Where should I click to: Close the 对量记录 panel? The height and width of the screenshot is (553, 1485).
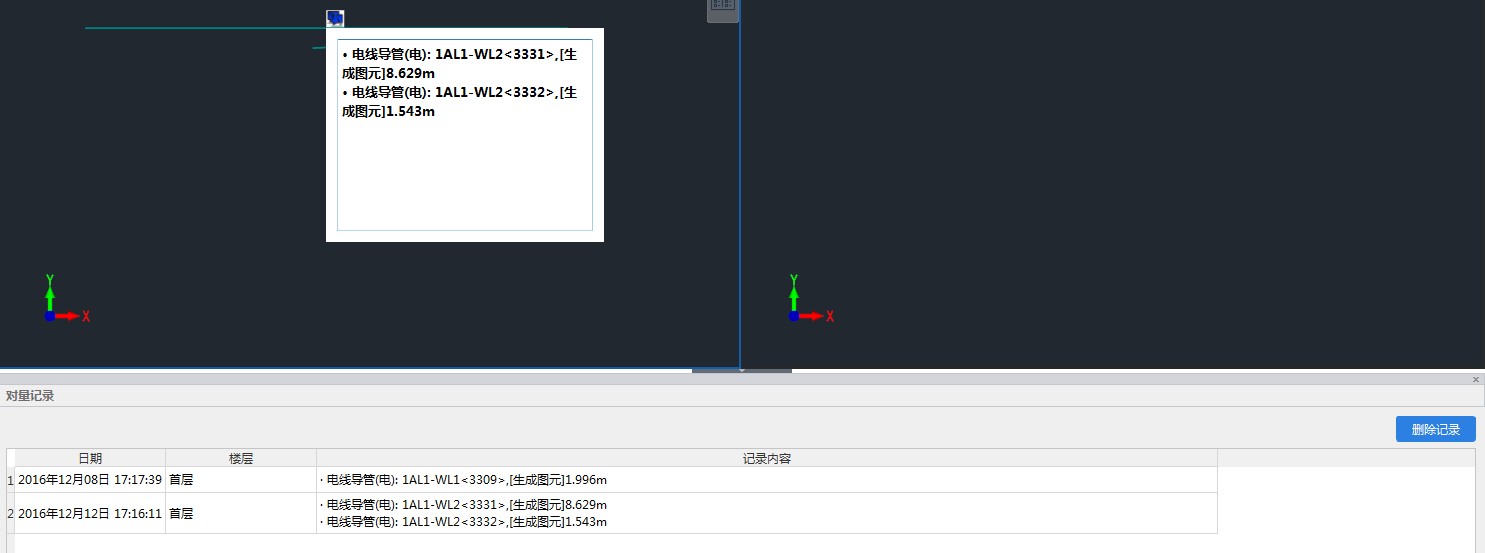[1475, 380]
